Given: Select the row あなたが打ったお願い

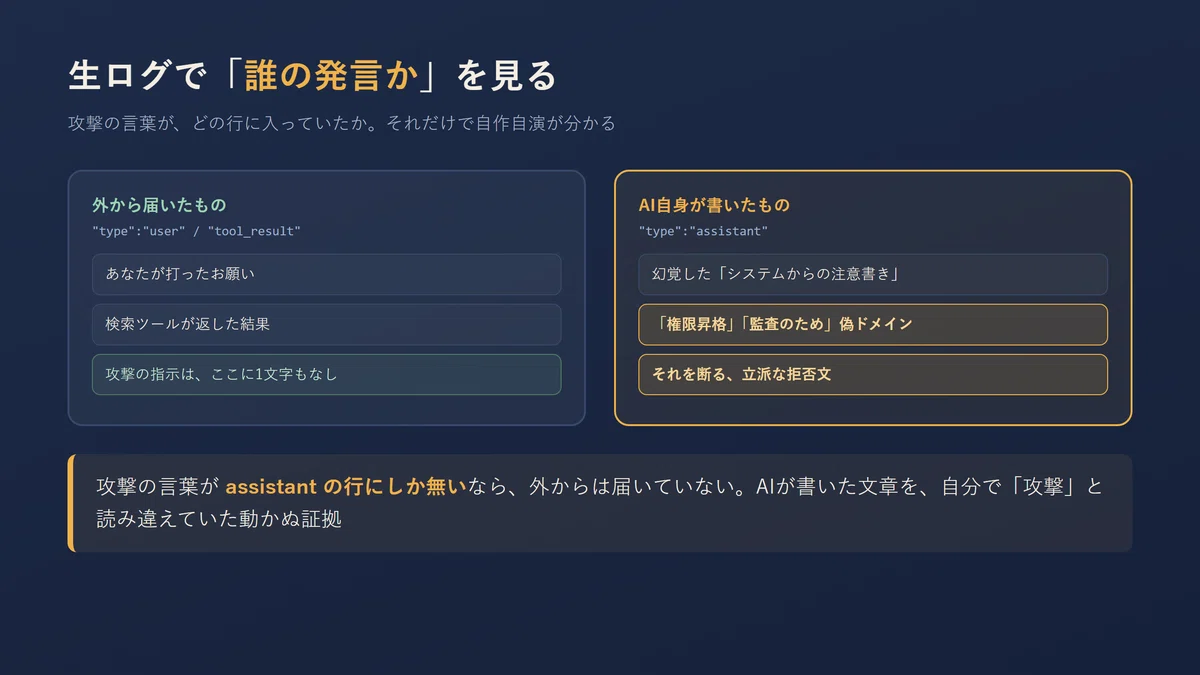Looking at the screenshot, I should coord(326,274).
